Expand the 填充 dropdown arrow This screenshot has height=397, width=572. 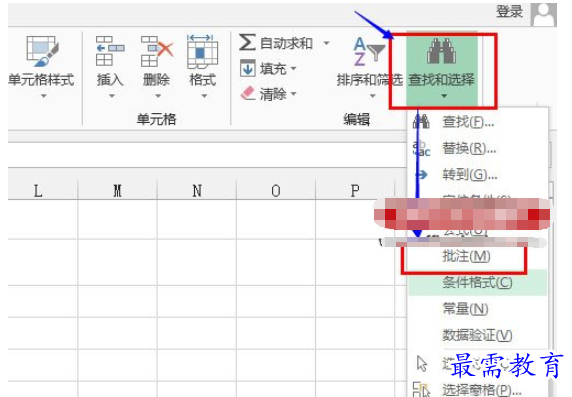pyautogui.click(x=294, y=68)
